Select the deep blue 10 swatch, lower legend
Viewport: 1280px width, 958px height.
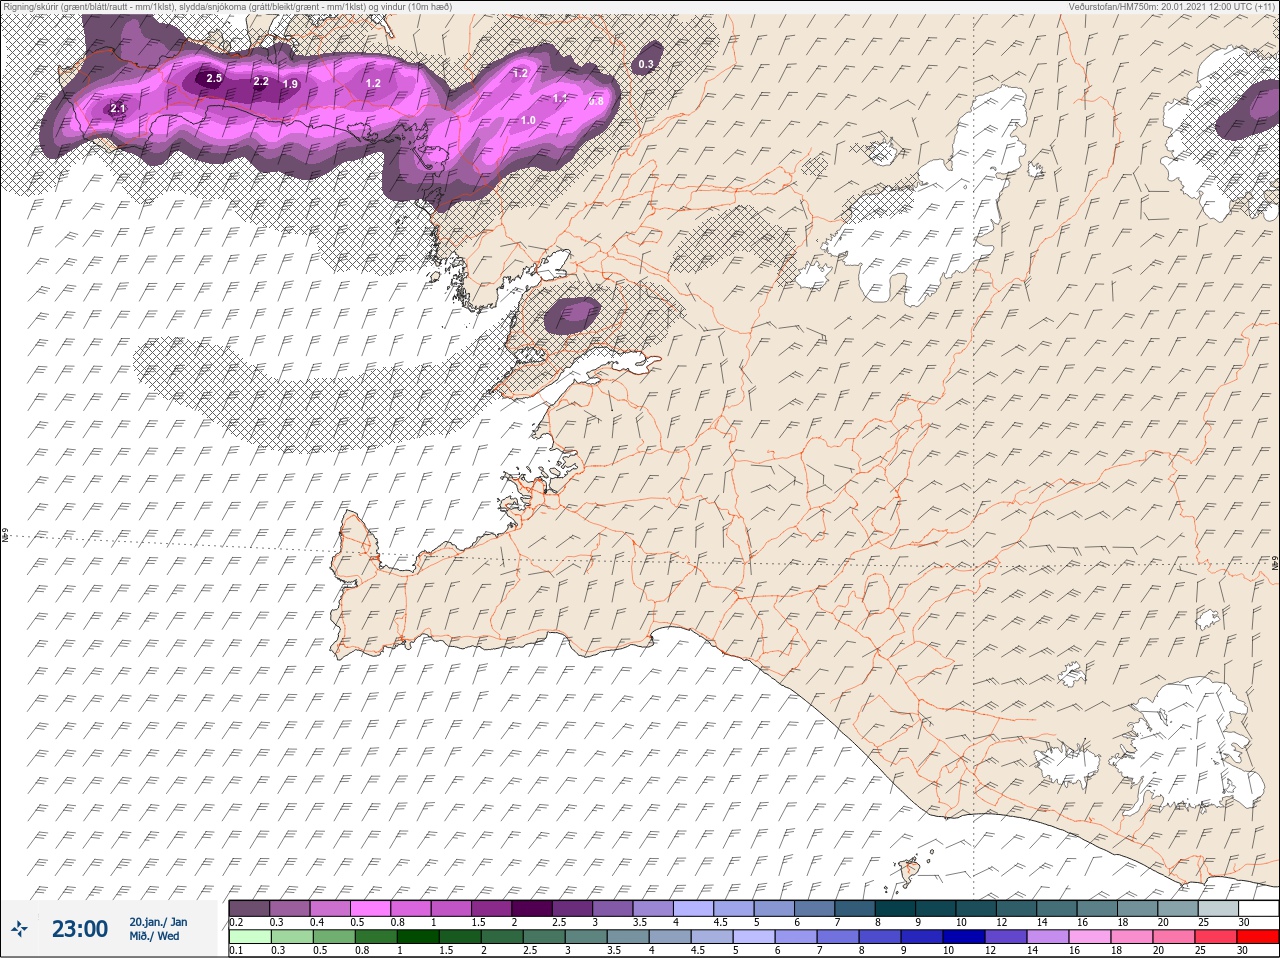point(965,937)
